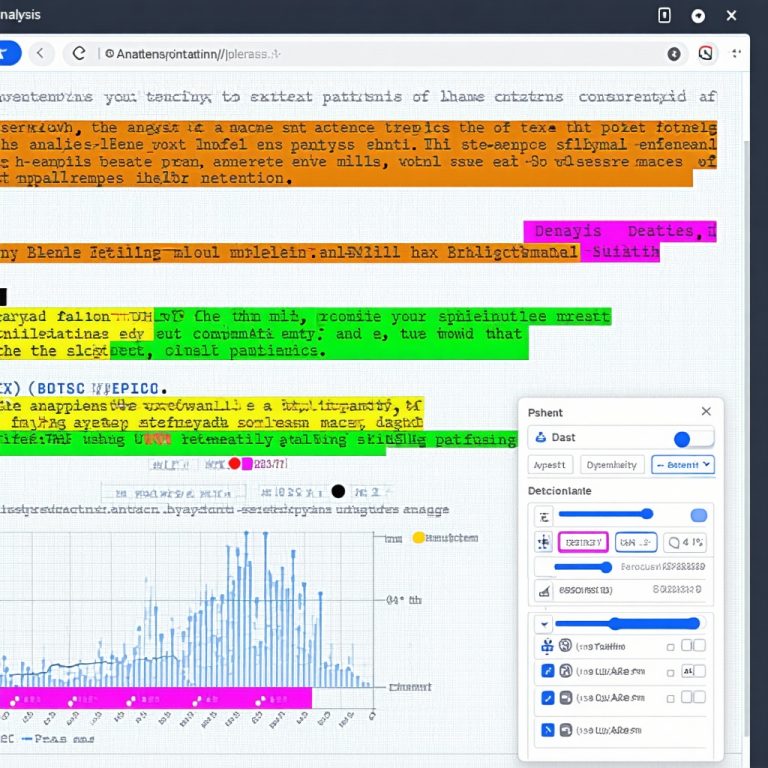768x768 pixels.
Task: Click the Detcionlante section label
Action: [559, 491]
